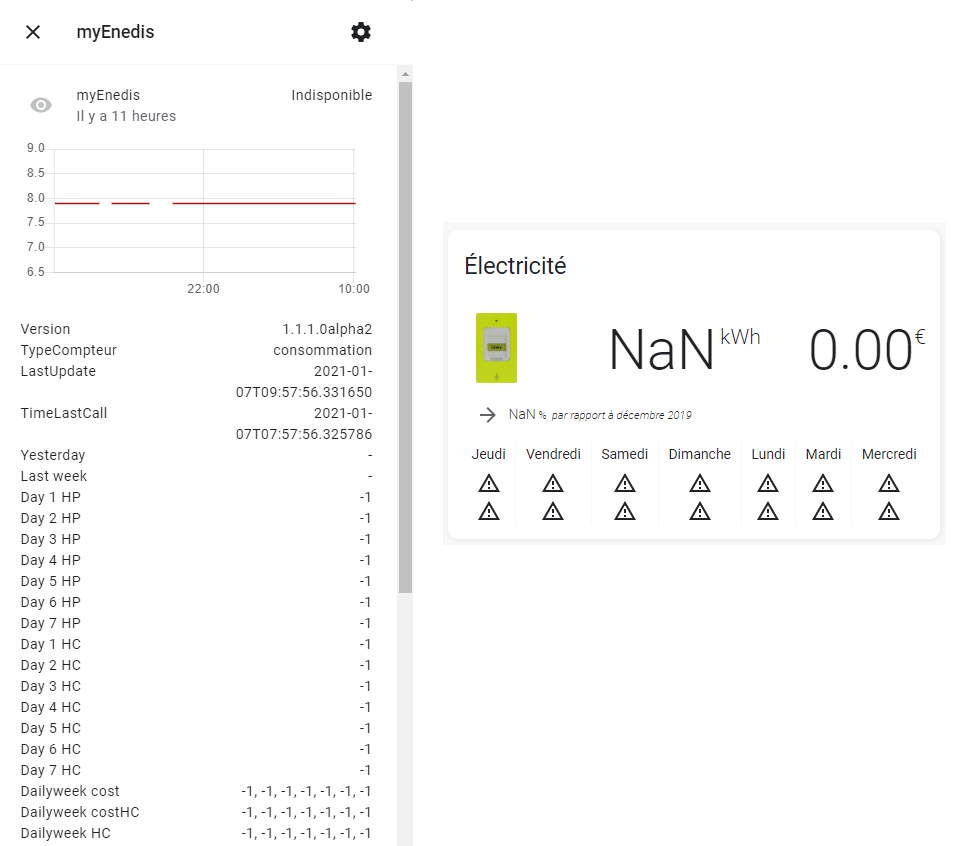Click the 0.00 € cost value
Image resolution: width=959 pixels, height=846 pixels.
point(867,349)
